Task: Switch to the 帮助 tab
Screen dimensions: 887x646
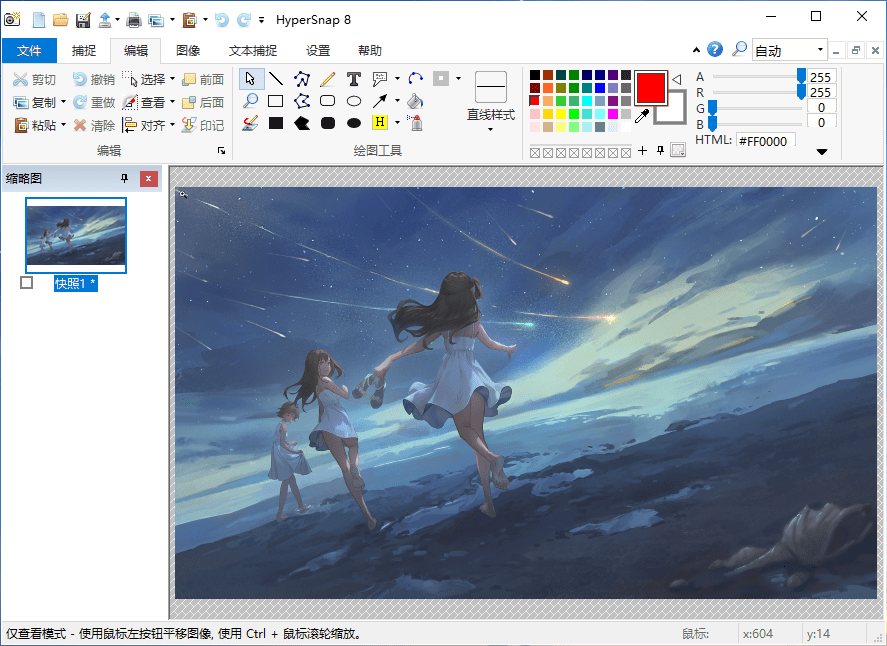Action: click(370, 51)
